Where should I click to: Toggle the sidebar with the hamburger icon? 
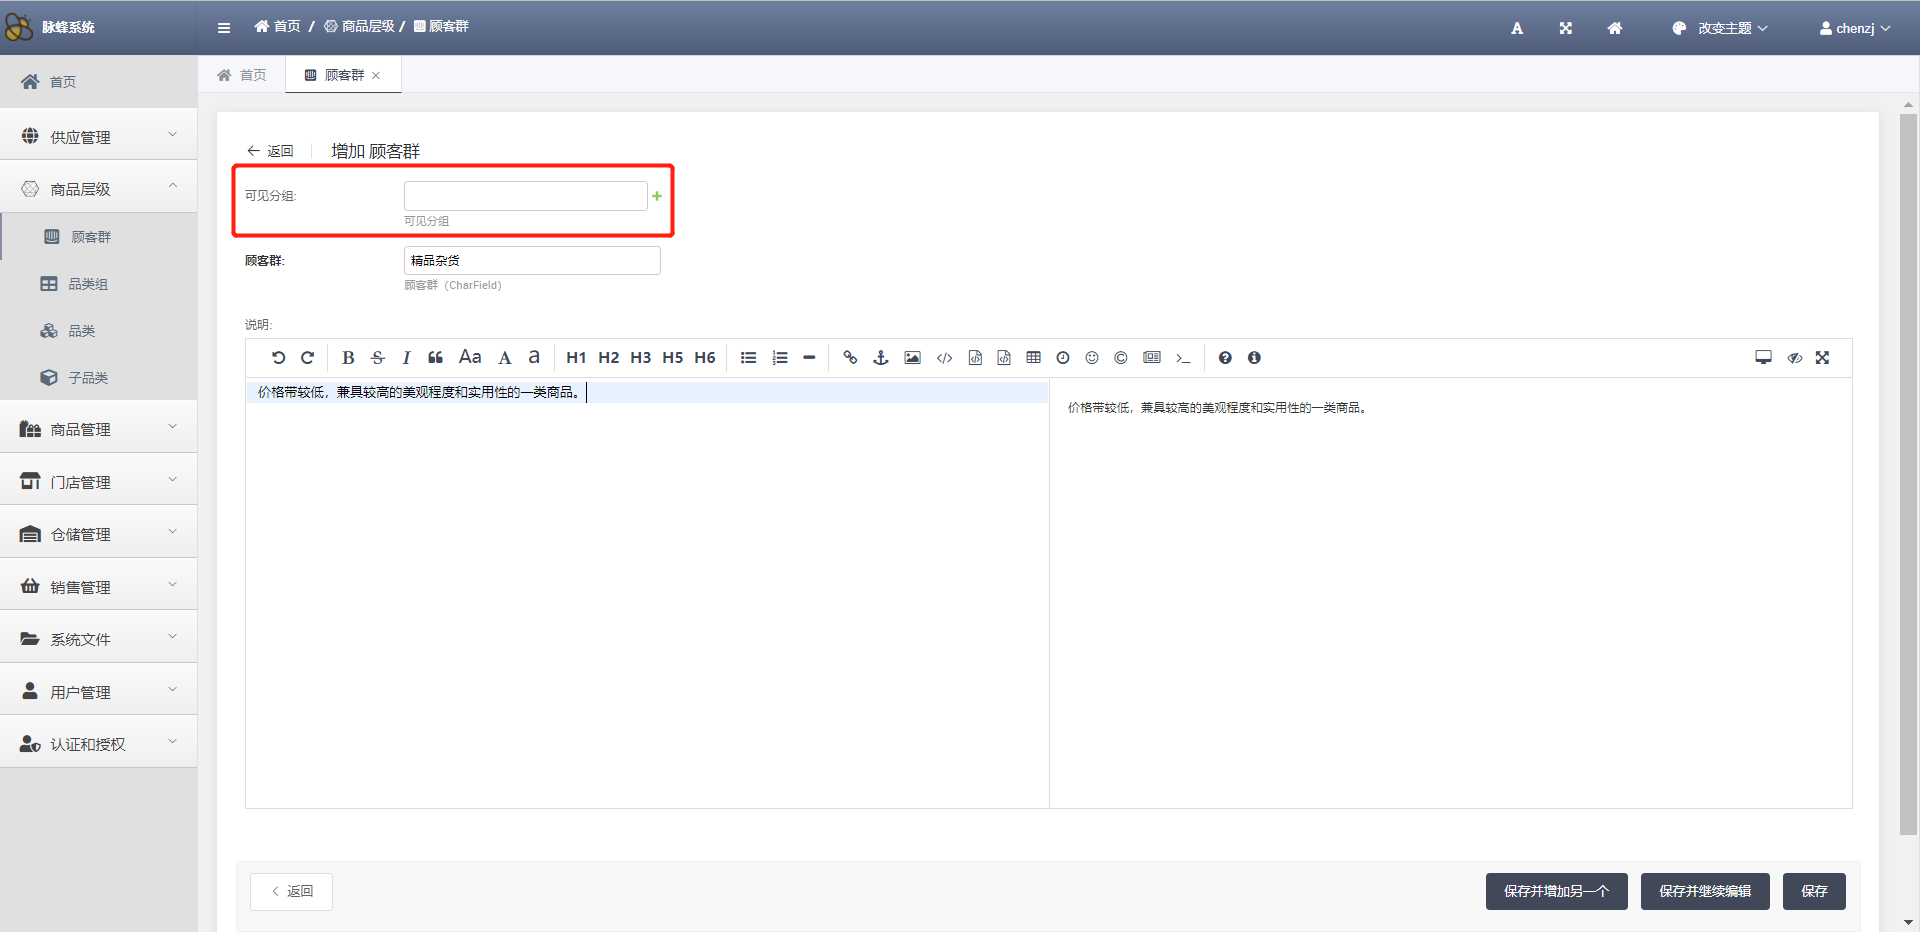[224, 28]
